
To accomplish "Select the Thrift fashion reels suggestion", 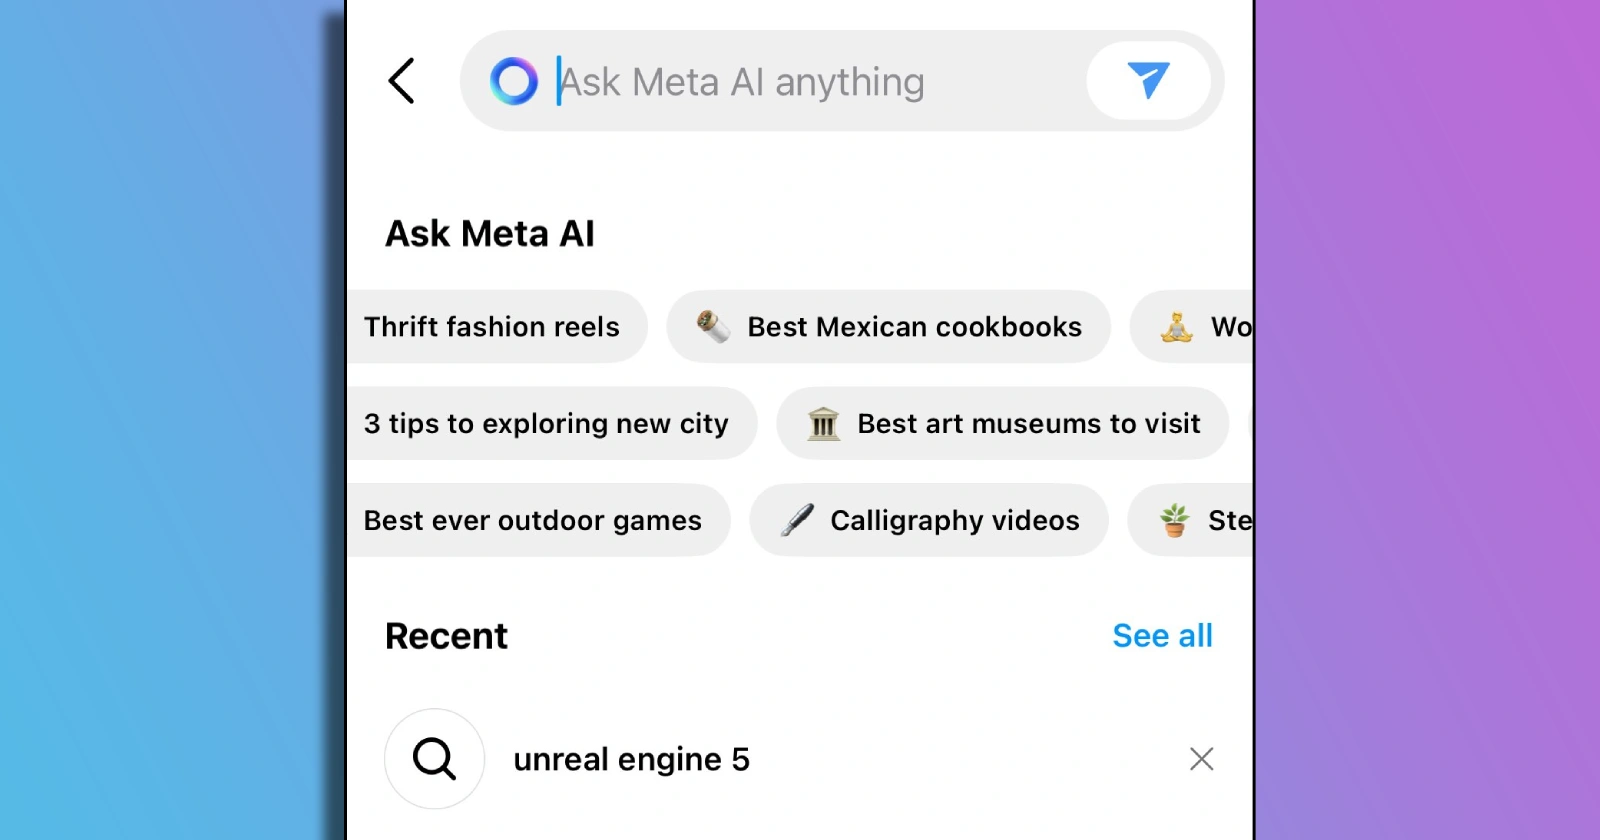I will click(x=492, y=327).
